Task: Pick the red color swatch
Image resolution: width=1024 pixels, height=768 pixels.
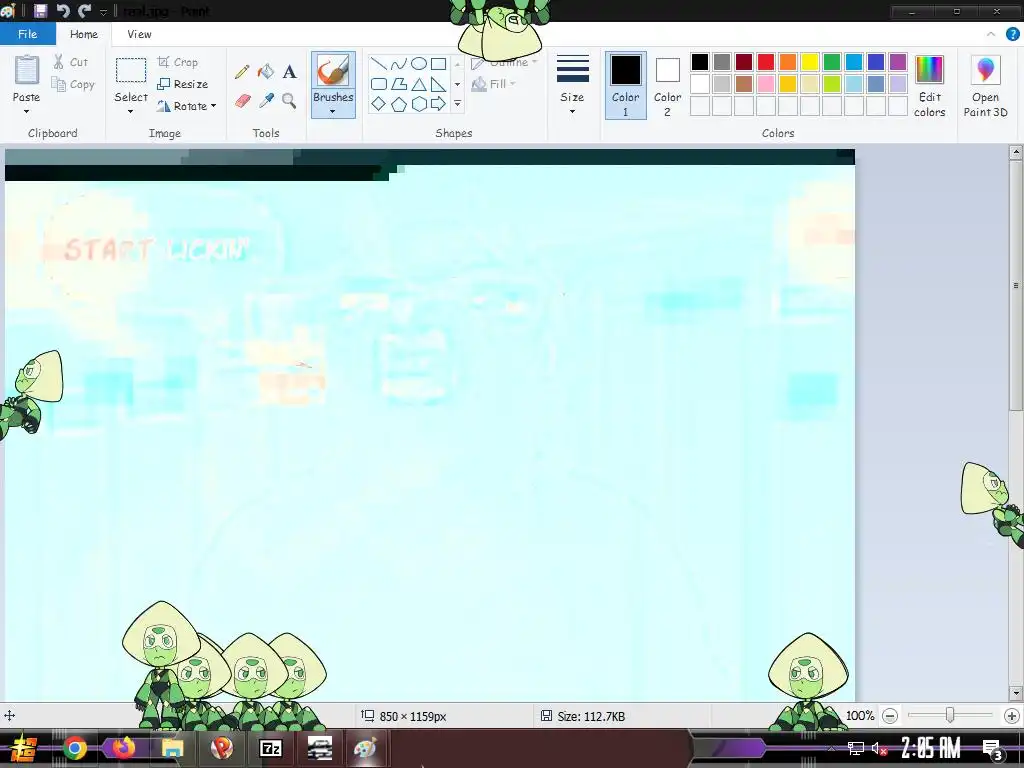Action: [x=765, y=62]
